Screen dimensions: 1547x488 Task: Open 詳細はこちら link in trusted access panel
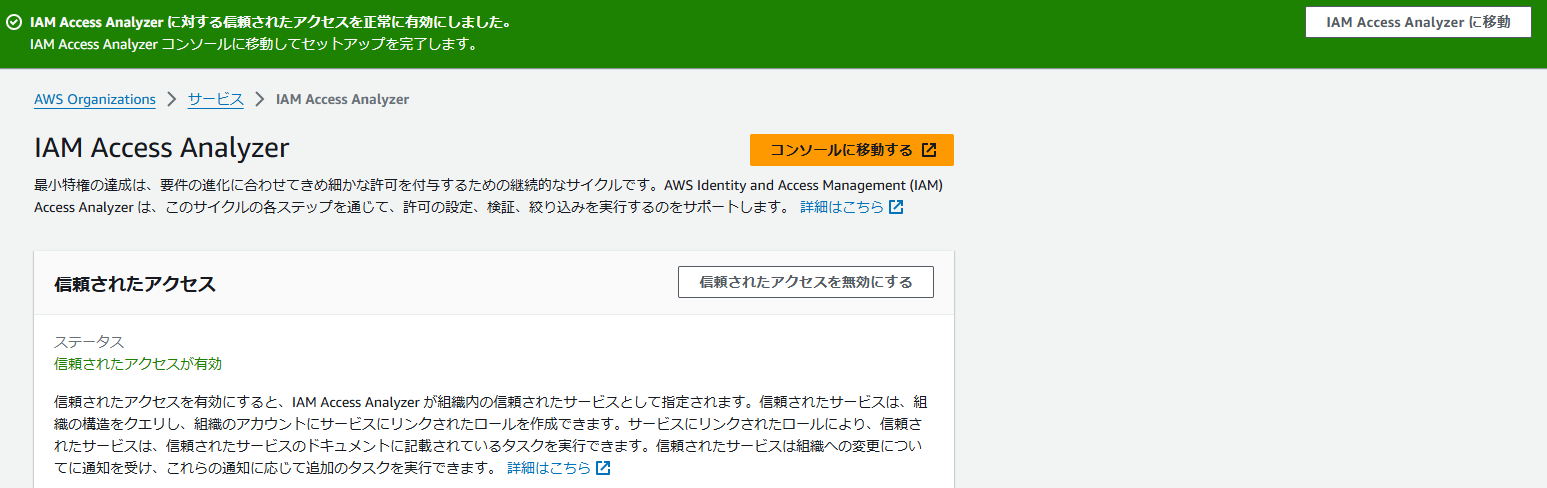549,468
